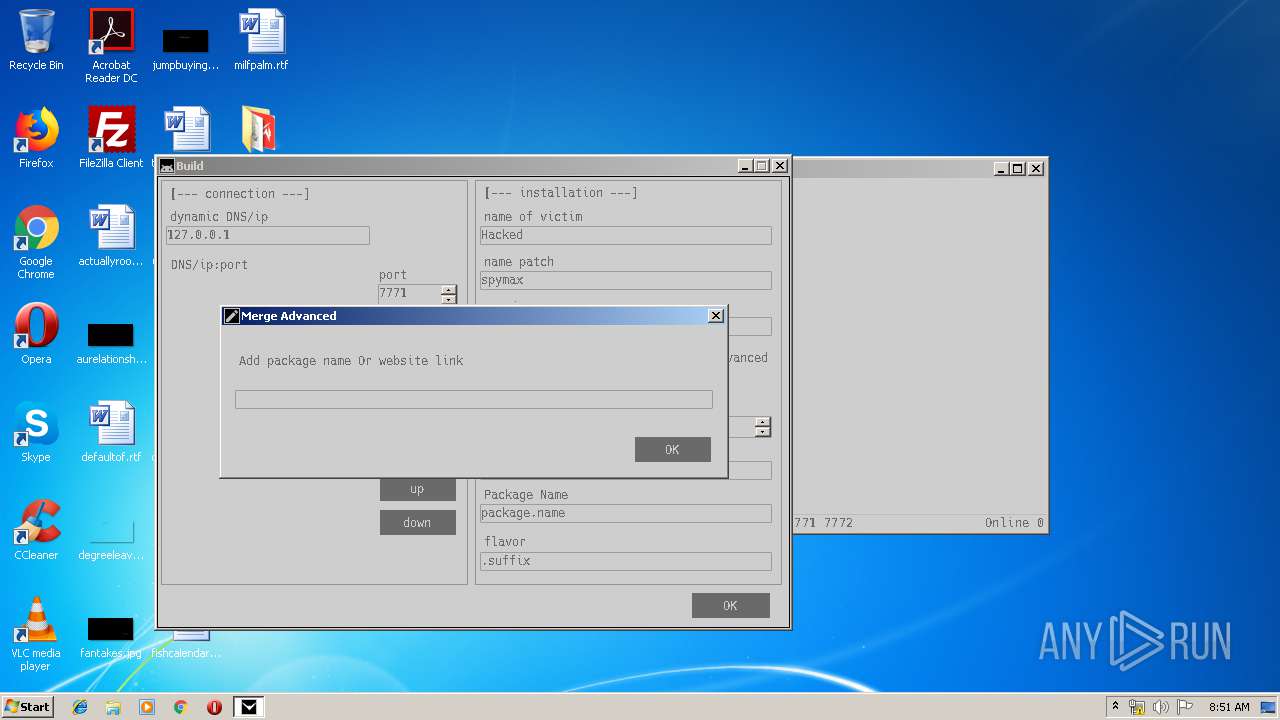1280x720 pixels.
Task: Click OK in Merge Advanced dialog
Action: tap(672, 450)
